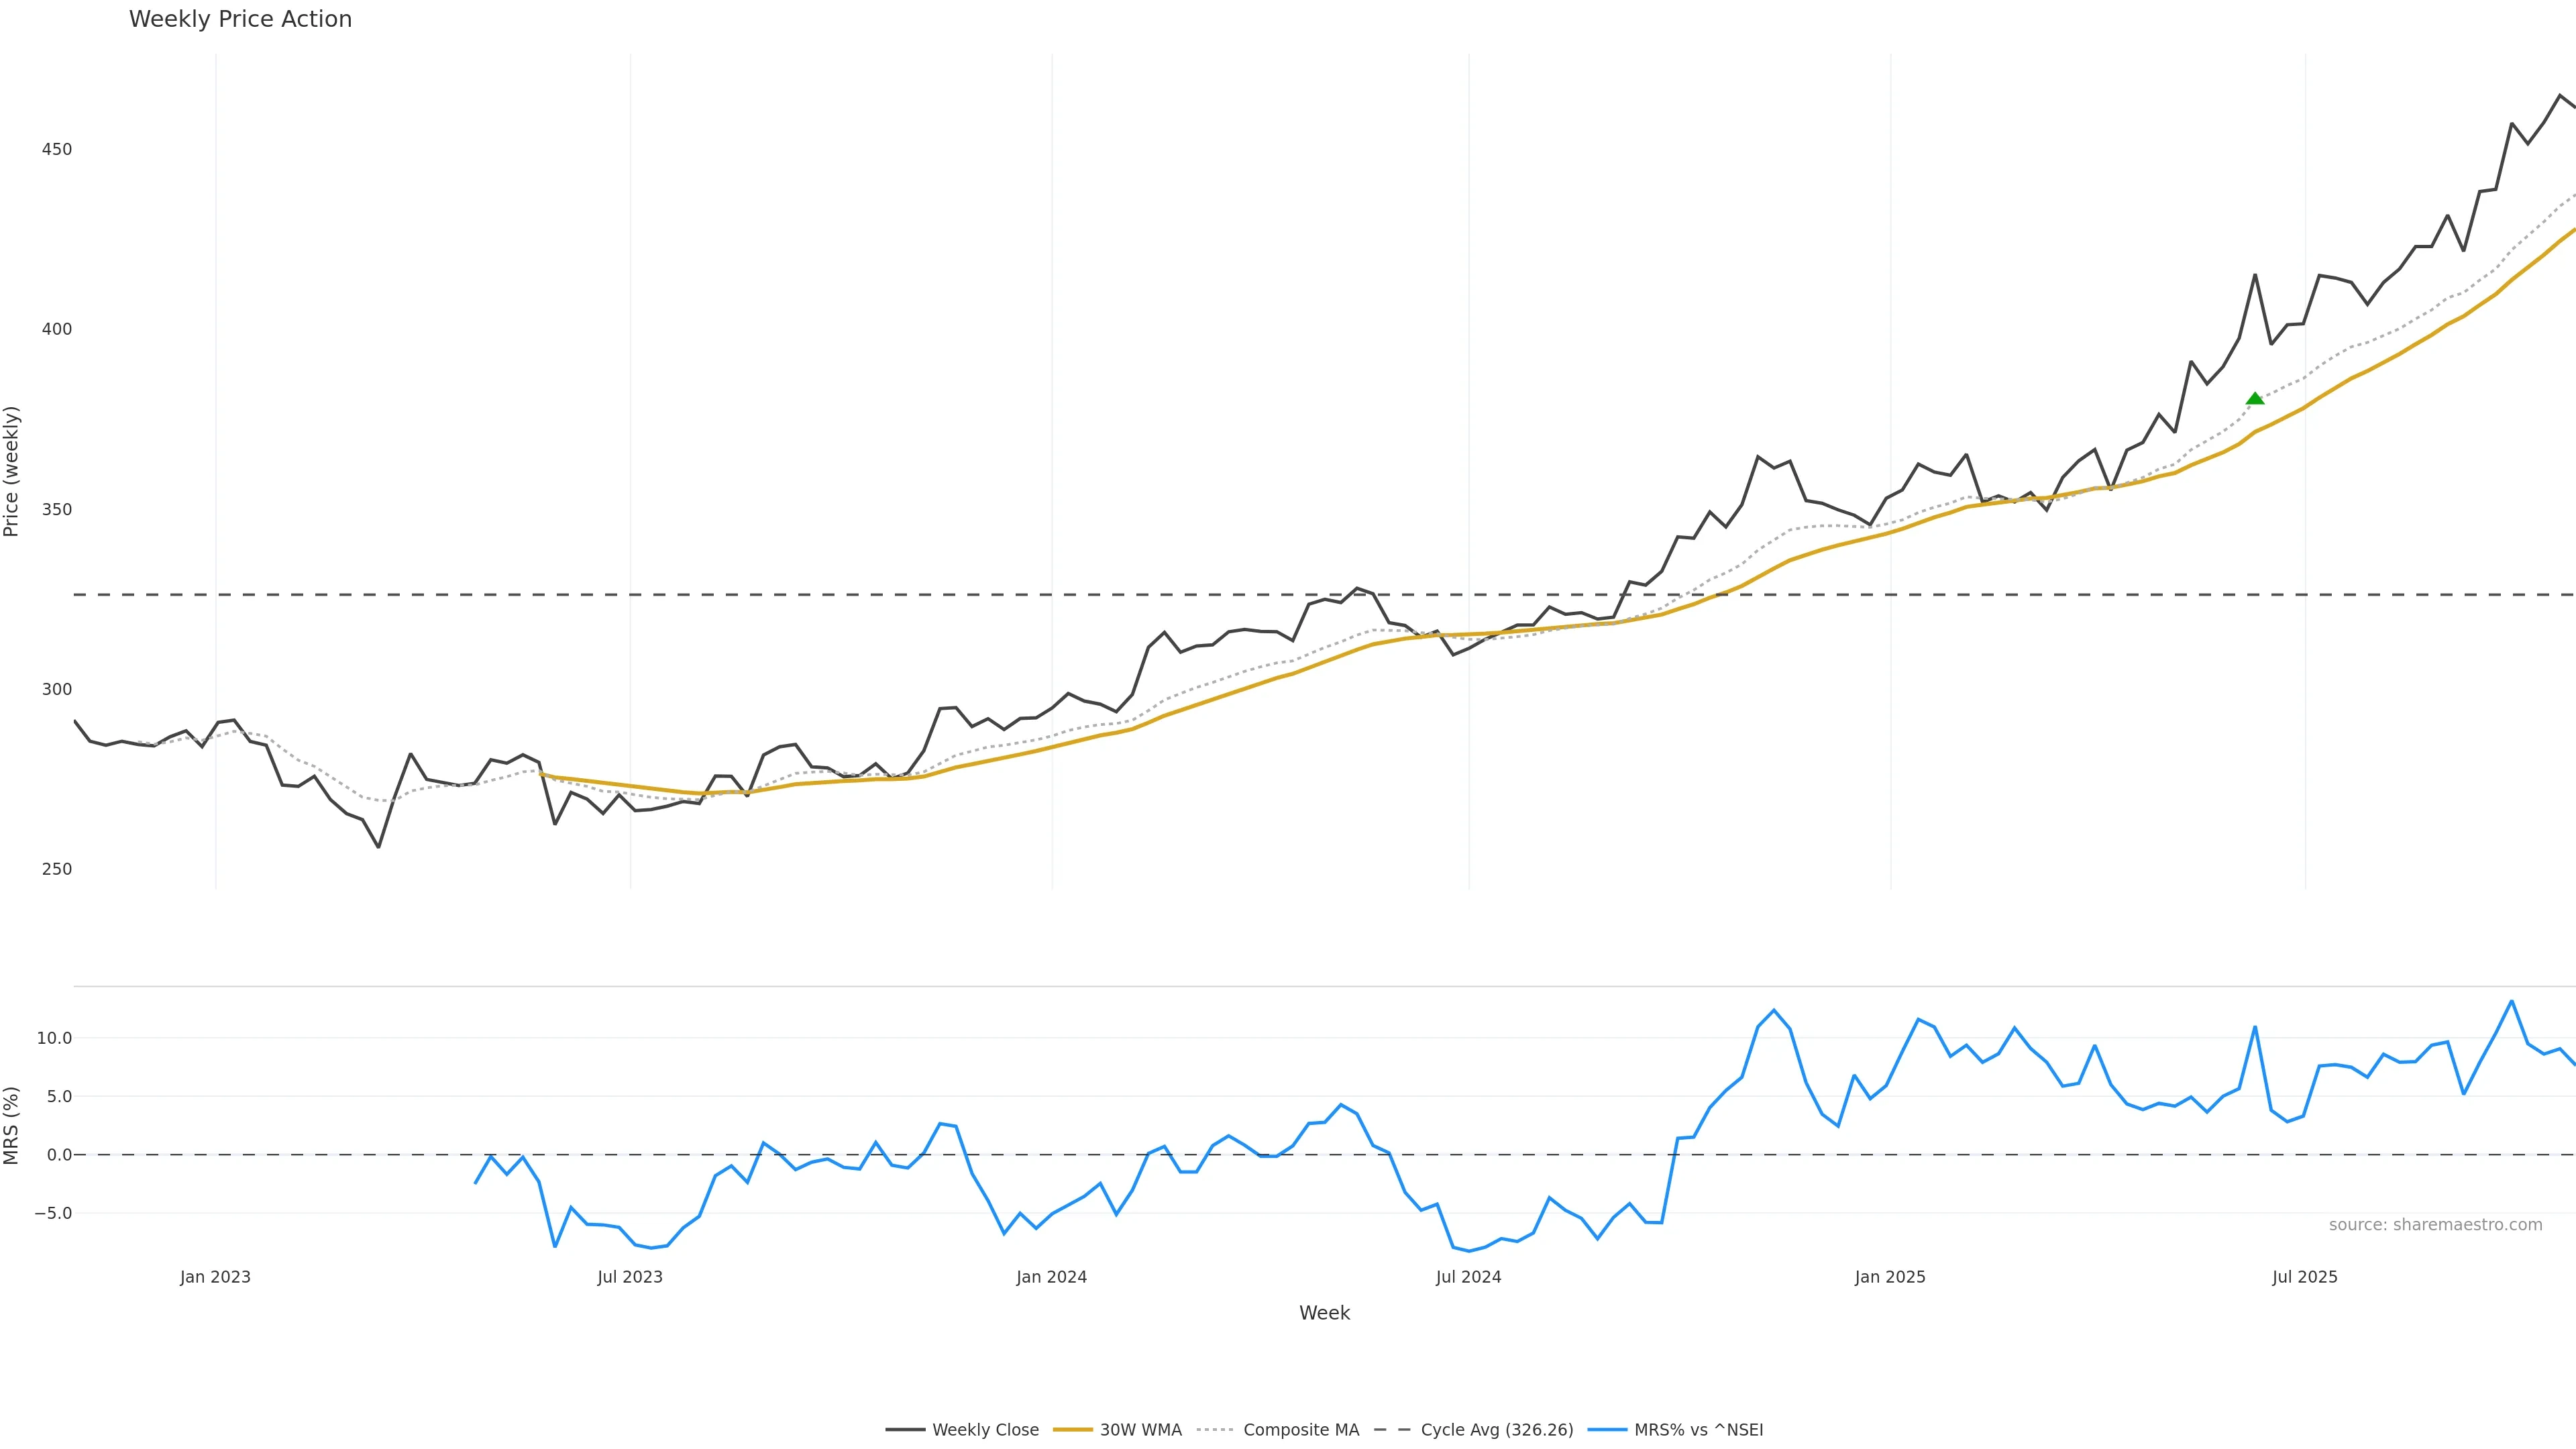The image size is (2576, 1449).
Task: Click the Week x-axis title
Action: (x=1324, y=1313)
